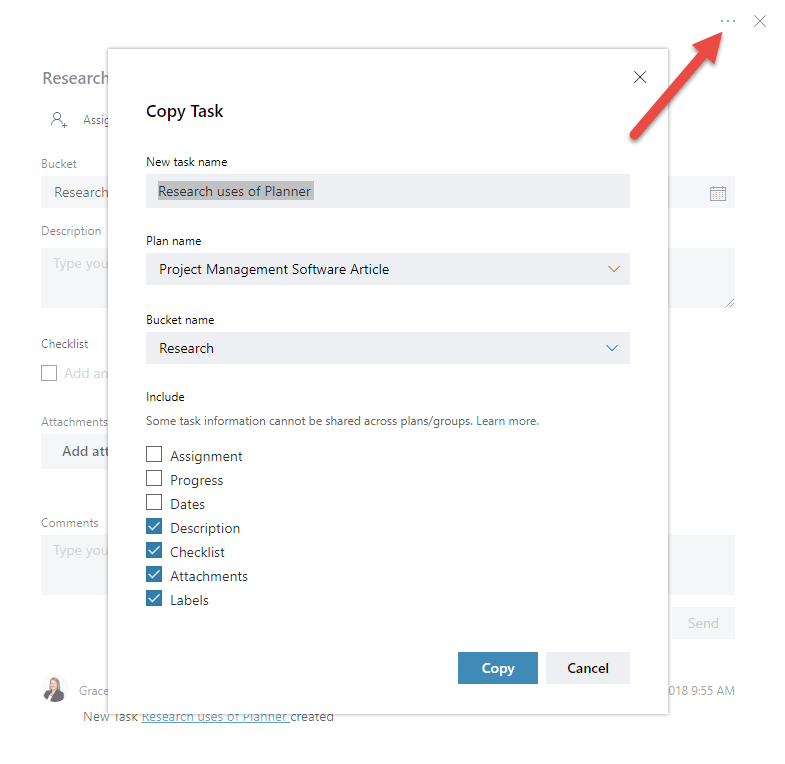
Task: Uncheck the Description checkbox
Action: (154, 527)
